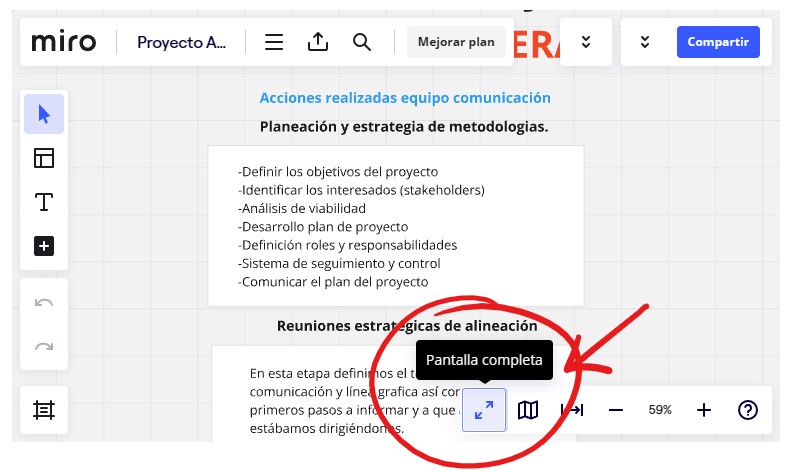Open the search magnifier icon

click(361, 42)
